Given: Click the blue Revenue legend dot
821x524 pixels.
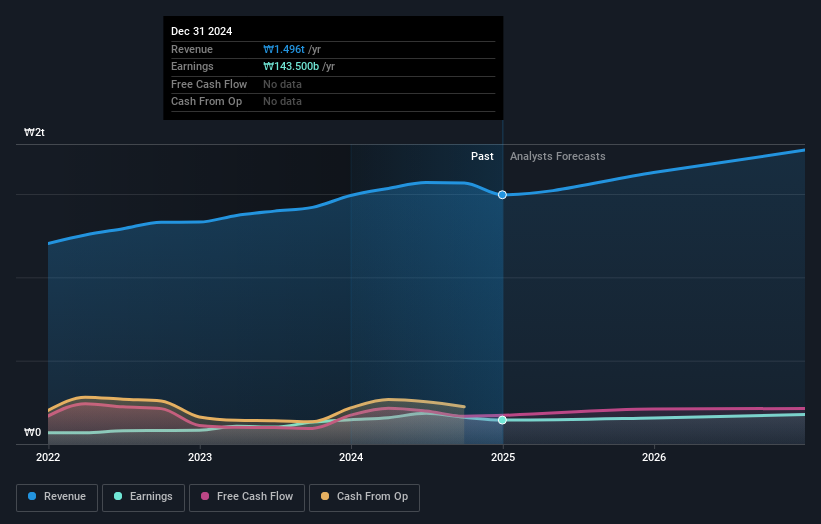Looking at the screenshot, I should click(32, 496).
